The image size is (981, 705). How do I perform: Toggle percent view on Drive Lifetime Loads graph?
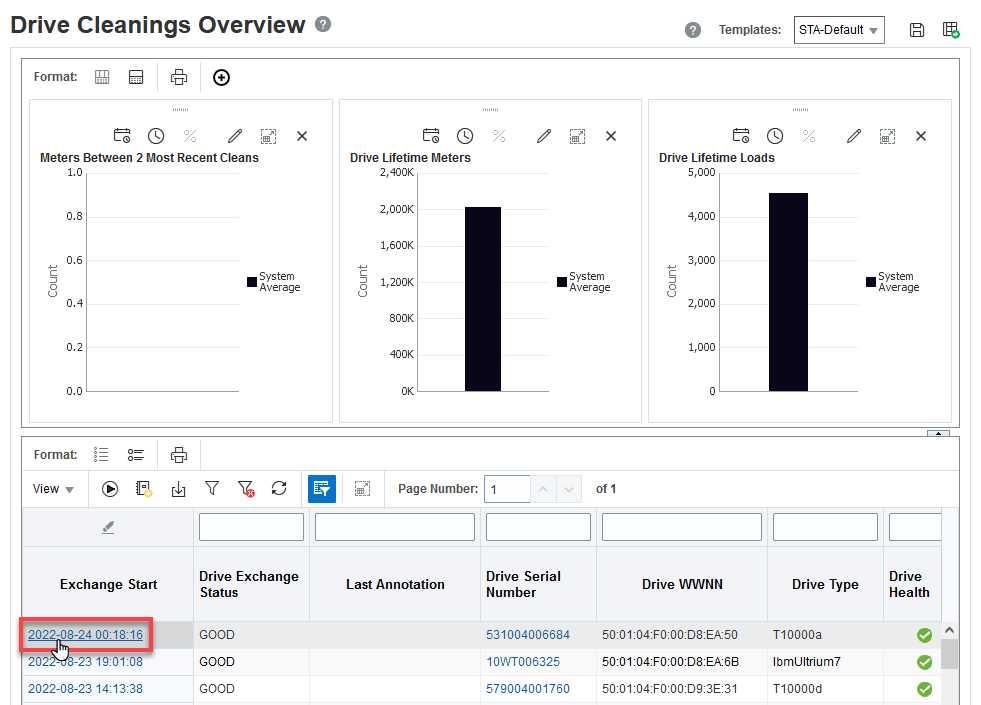click(809, 136)
